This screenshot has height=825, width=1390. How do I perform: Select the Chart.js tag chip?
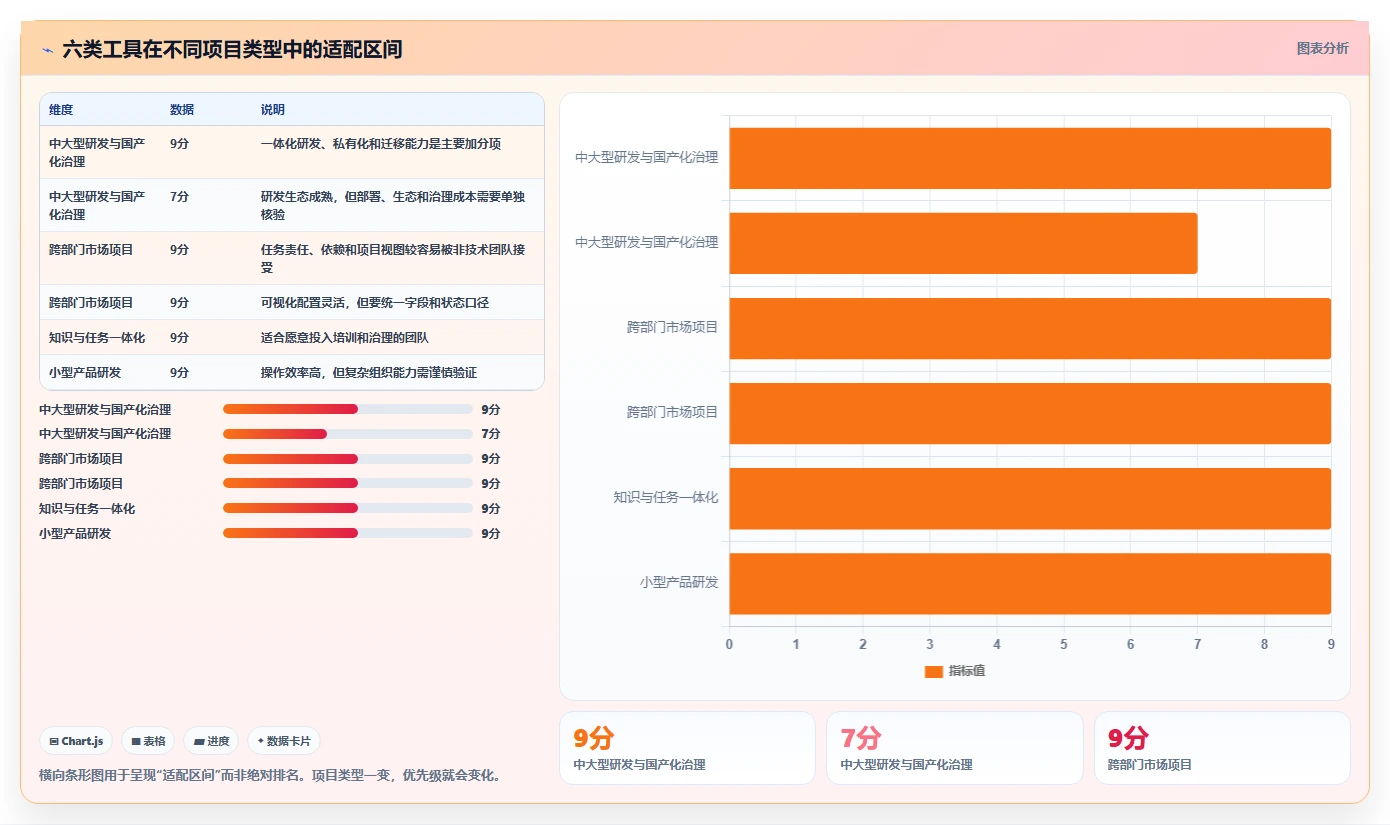pyautogui.click(x=77, y=741)
